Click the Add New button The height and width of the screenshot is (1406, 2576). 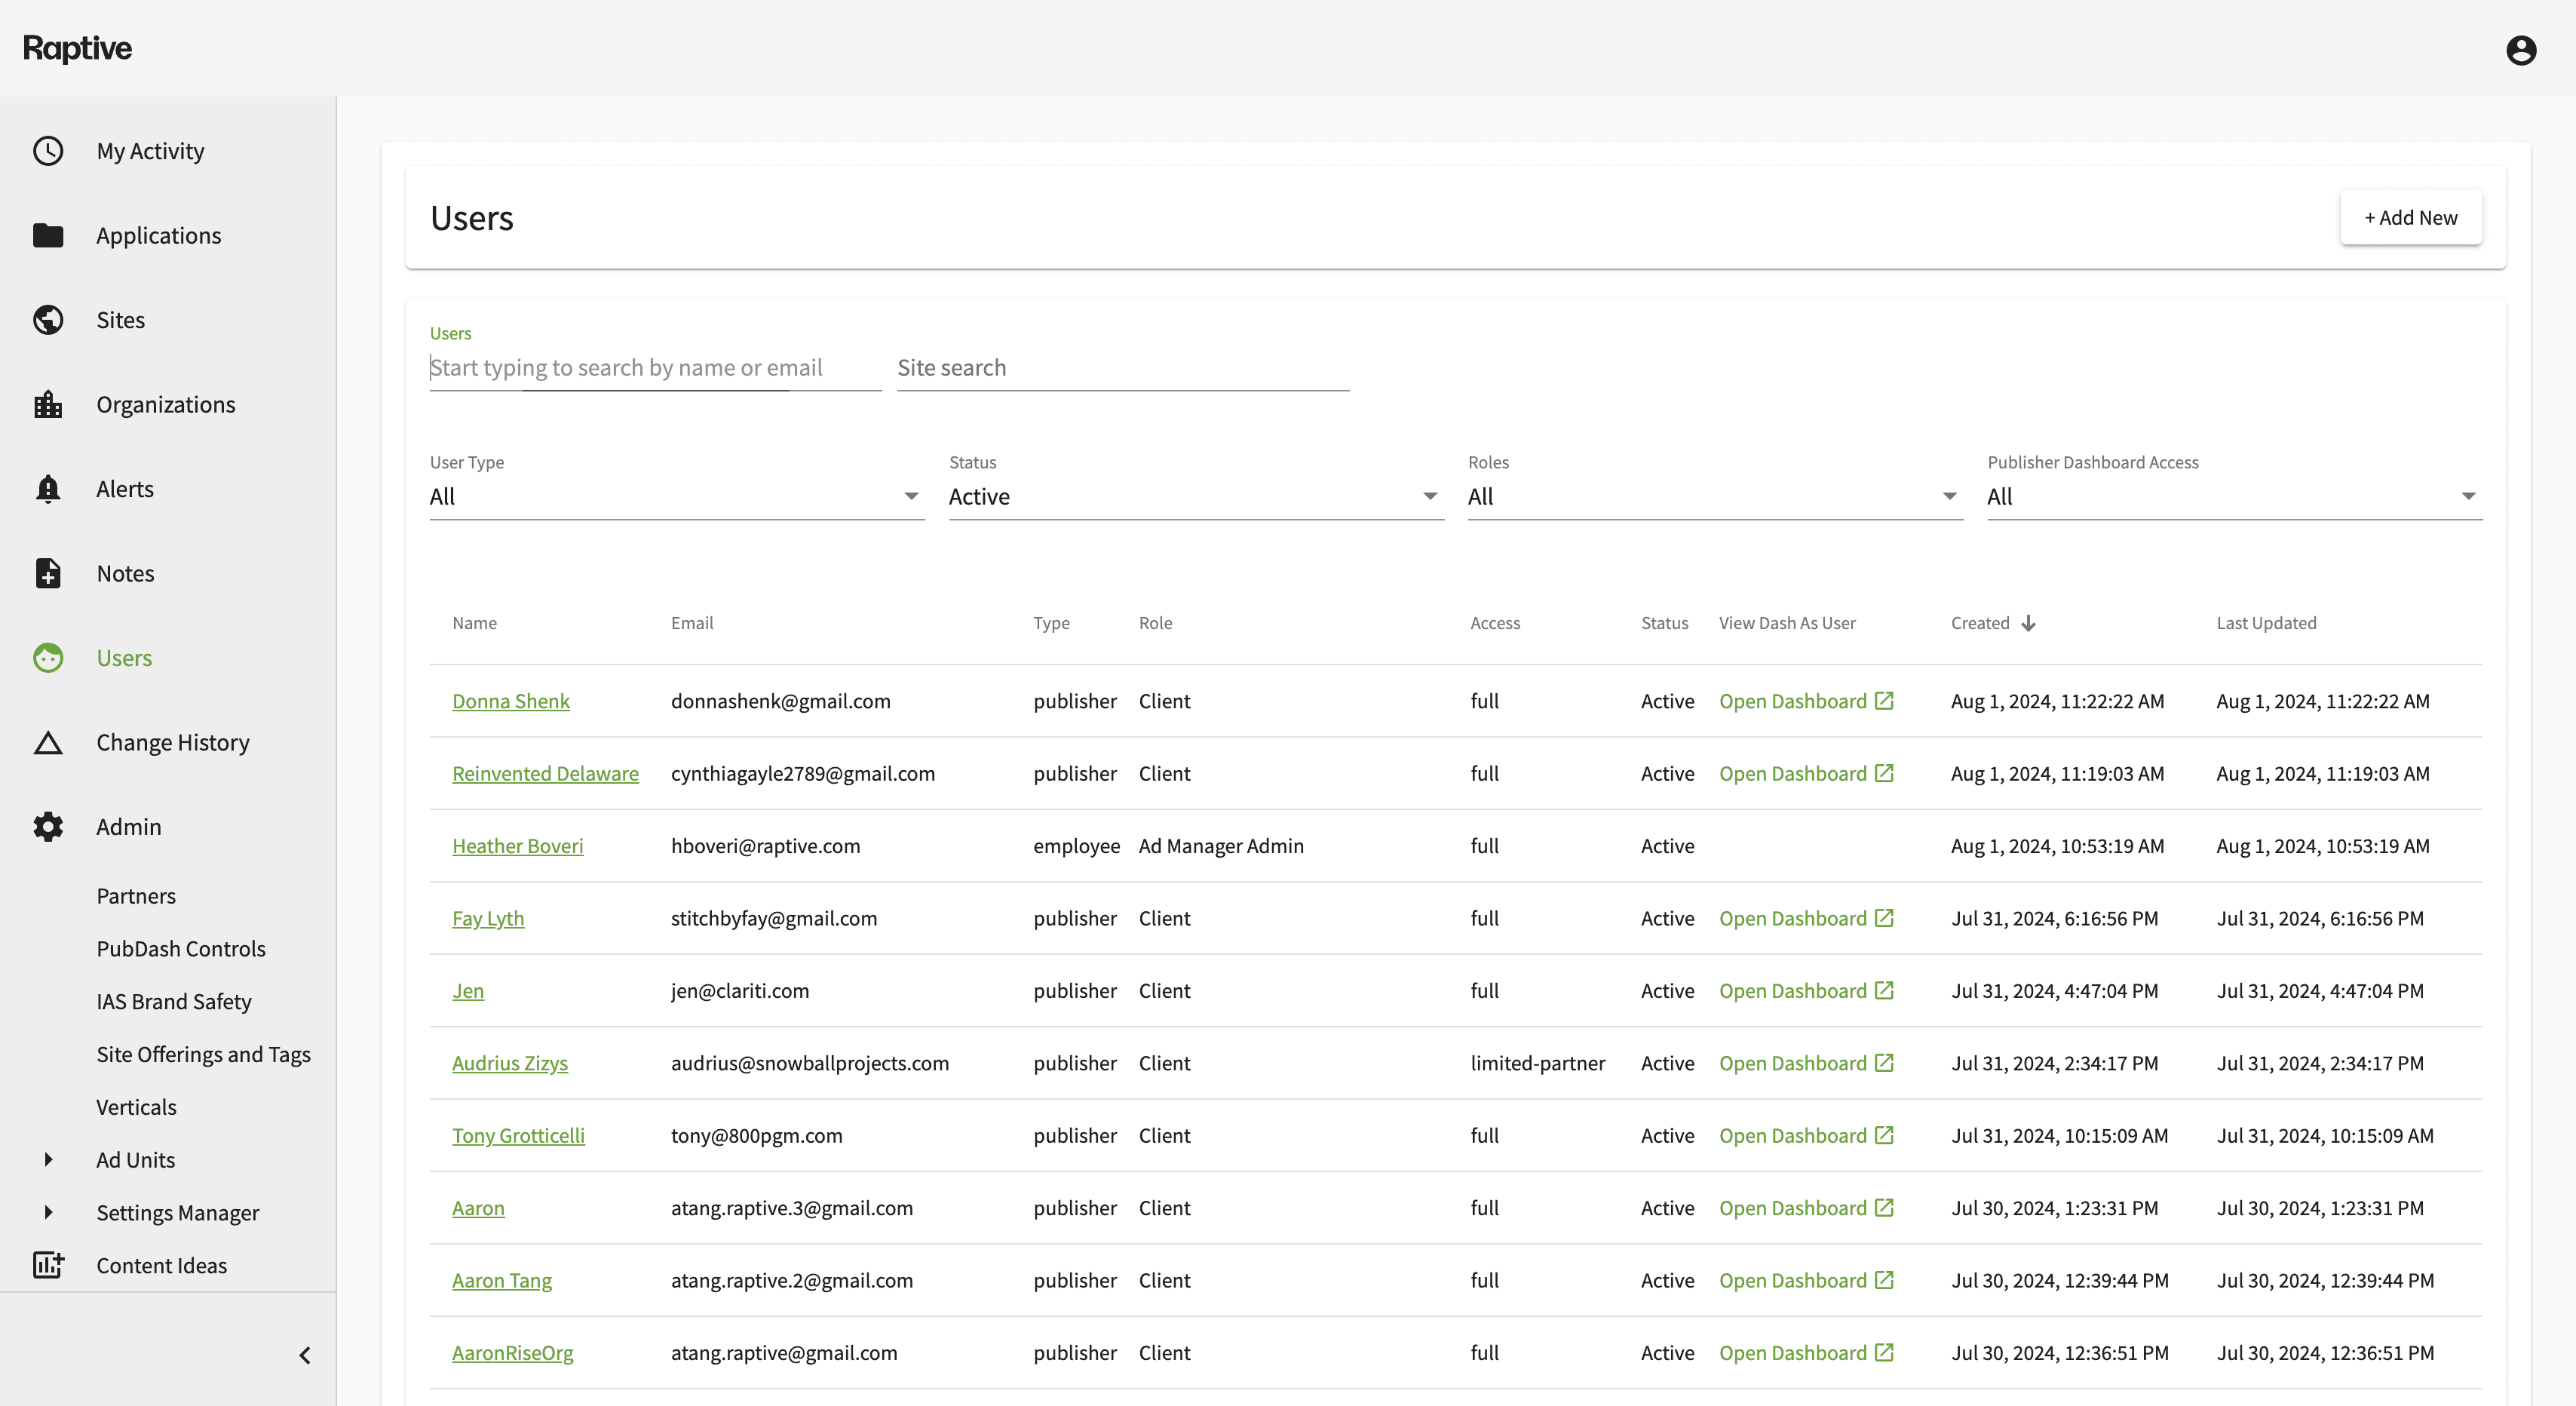(2410, 217)
